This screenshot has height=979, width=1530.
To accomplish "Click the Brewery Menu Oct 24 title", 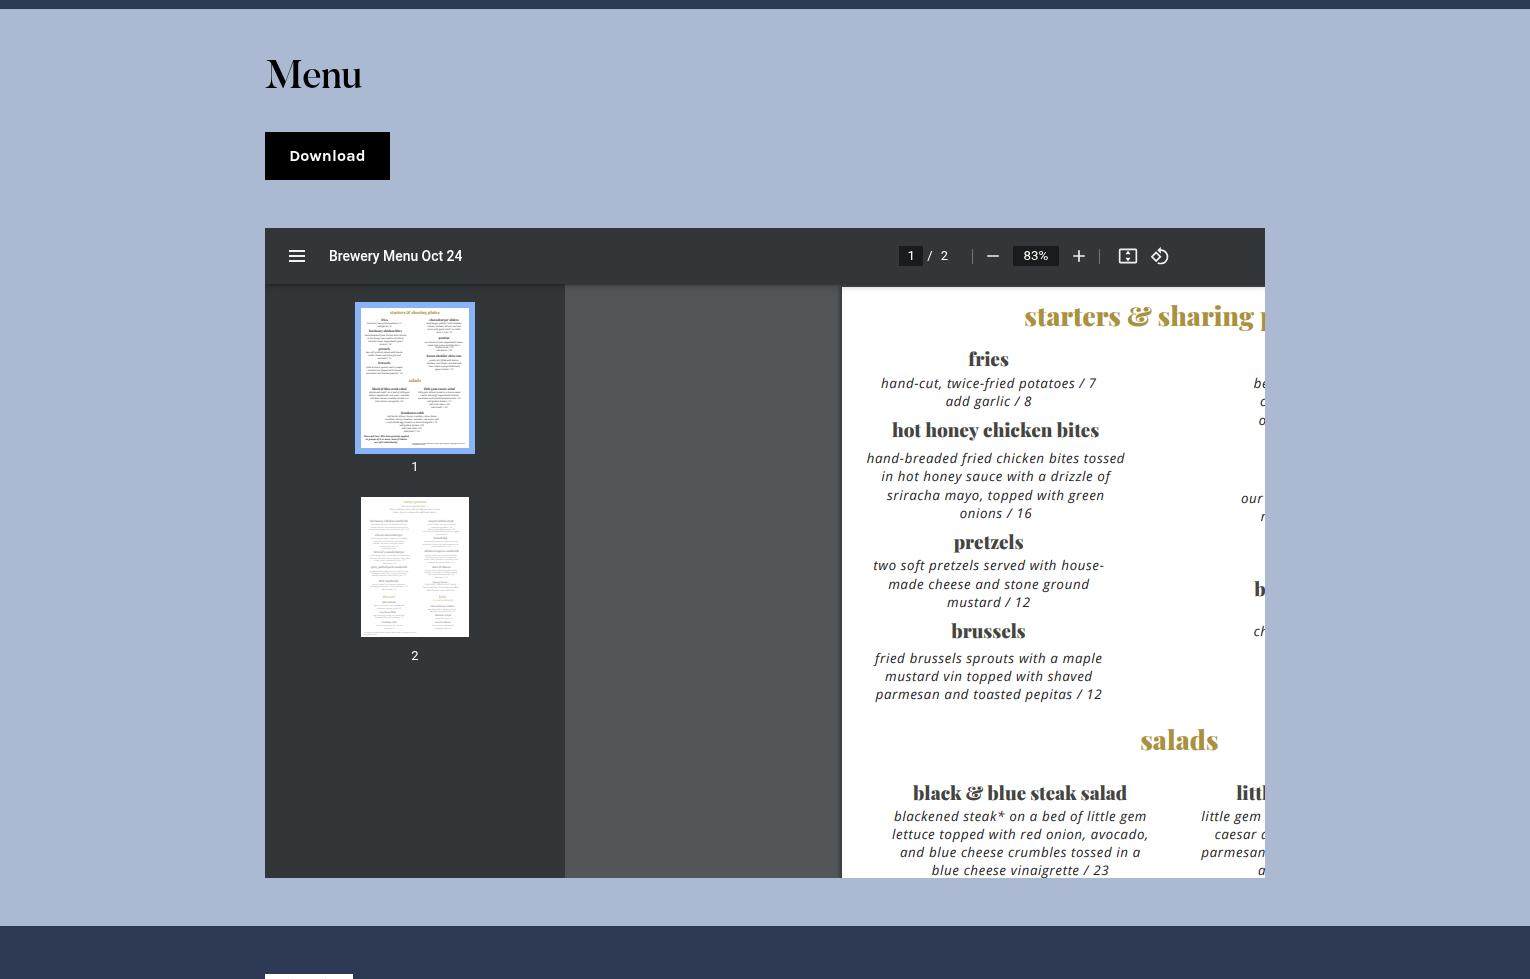I will tap(395, 256).
